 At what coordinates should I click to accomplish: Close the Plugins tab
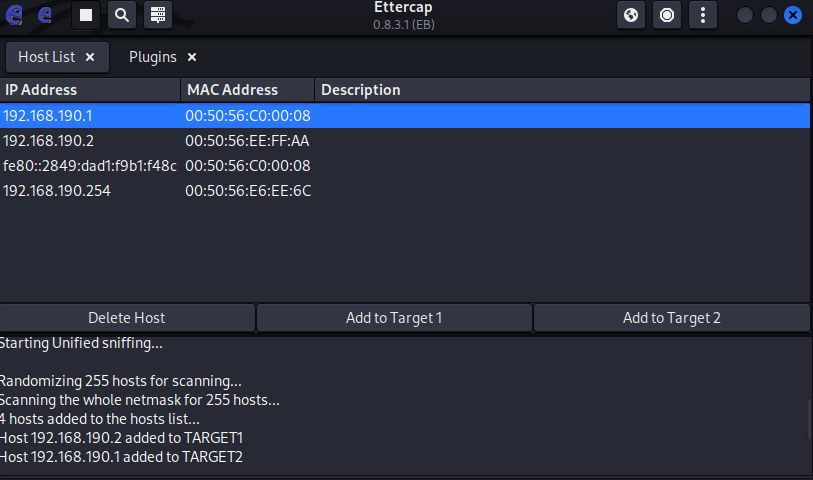(192, 57)
